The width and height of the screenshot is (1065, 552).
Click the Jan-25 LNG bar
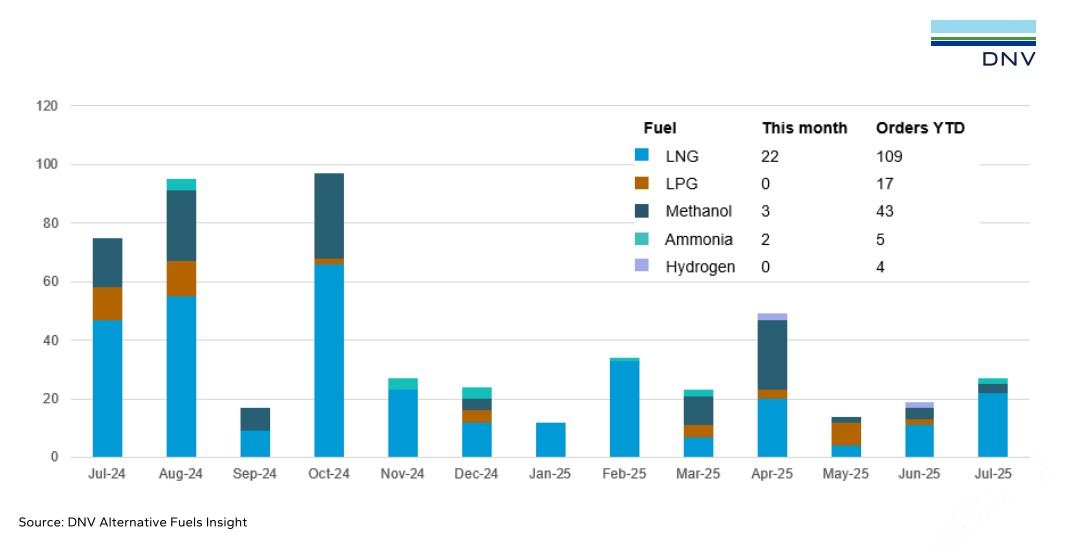[x=550, y=439]
